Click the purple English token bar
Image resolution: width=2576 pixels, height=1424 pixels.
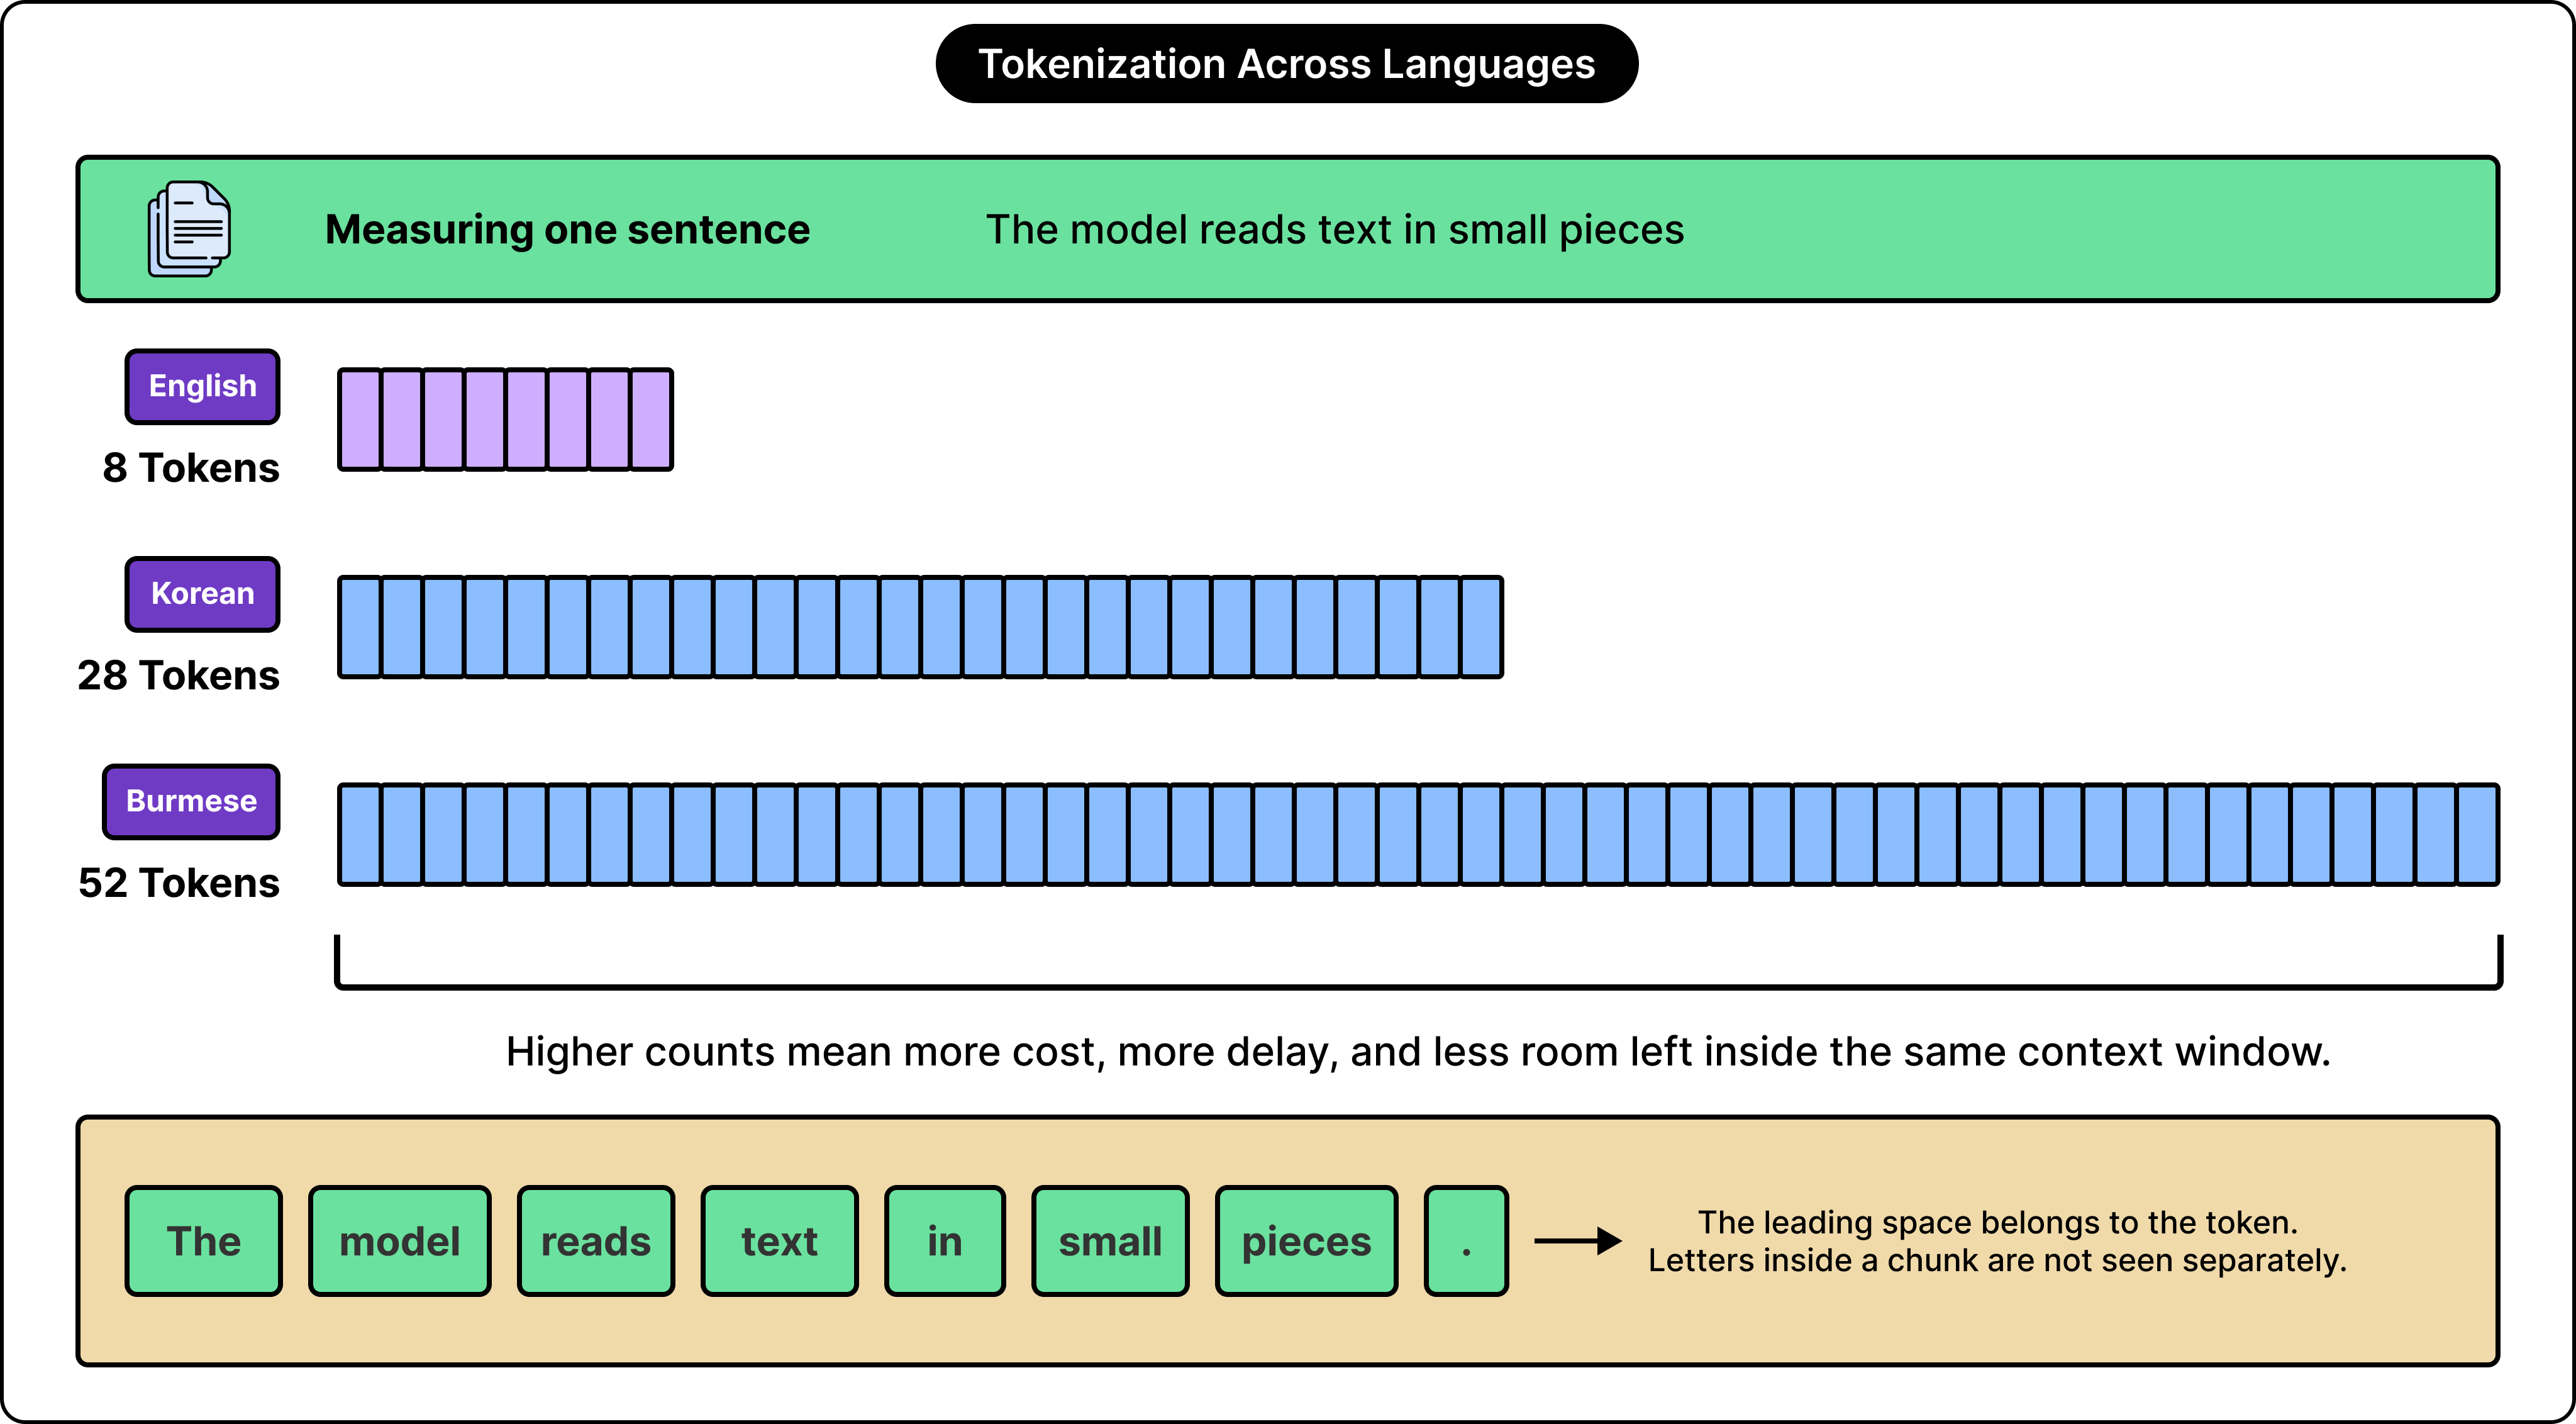tap(505, 419)
